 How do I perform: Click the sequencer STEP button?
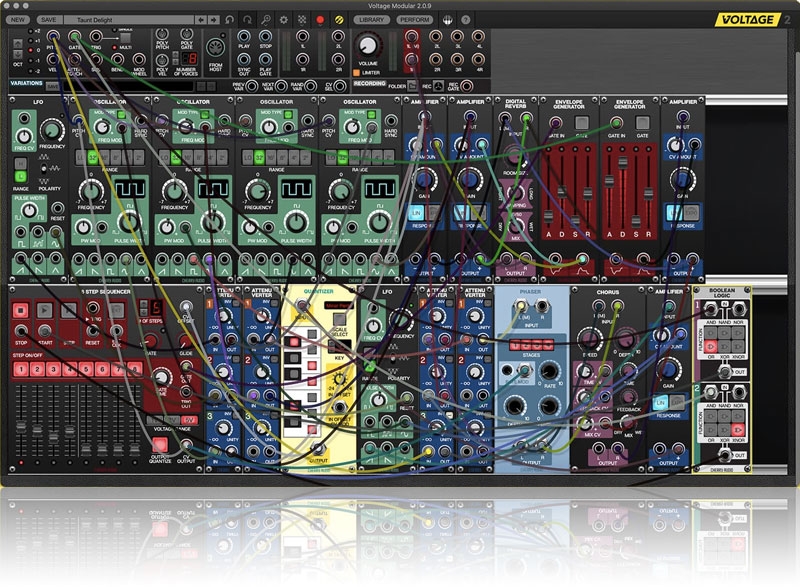[69, 310]
